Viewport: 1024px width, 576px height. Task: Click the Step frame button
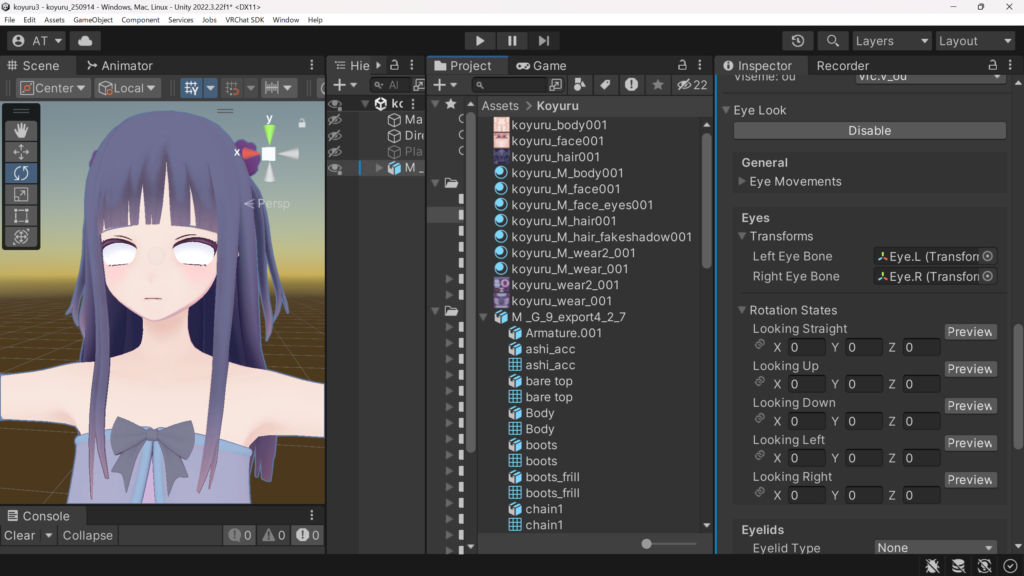coord(543,41)
